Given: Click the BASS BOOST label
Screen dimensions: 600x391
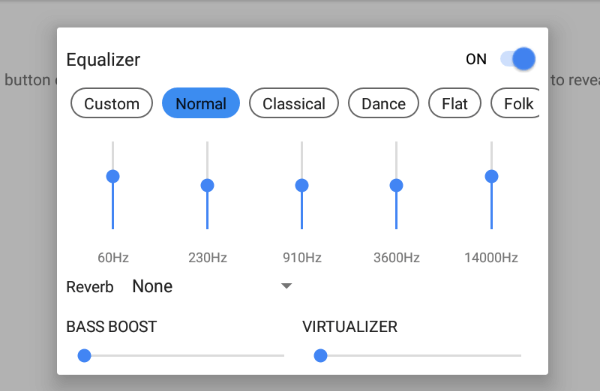Looking at the screenshot, I should pos(111,327).
